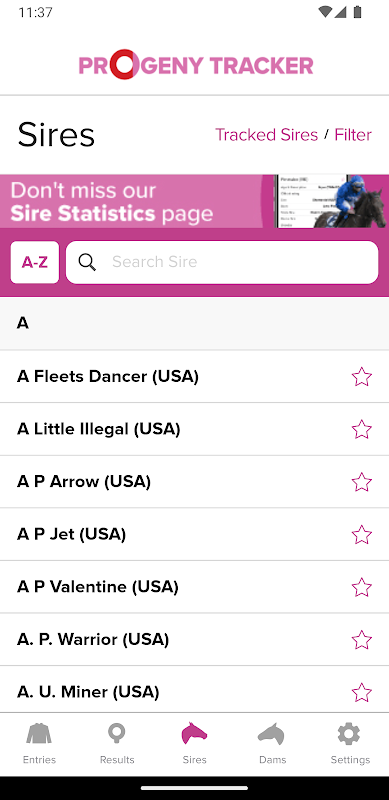Open the Entries jockey silks tab
This screenshot has width=389, height=800.
(39, 743)
